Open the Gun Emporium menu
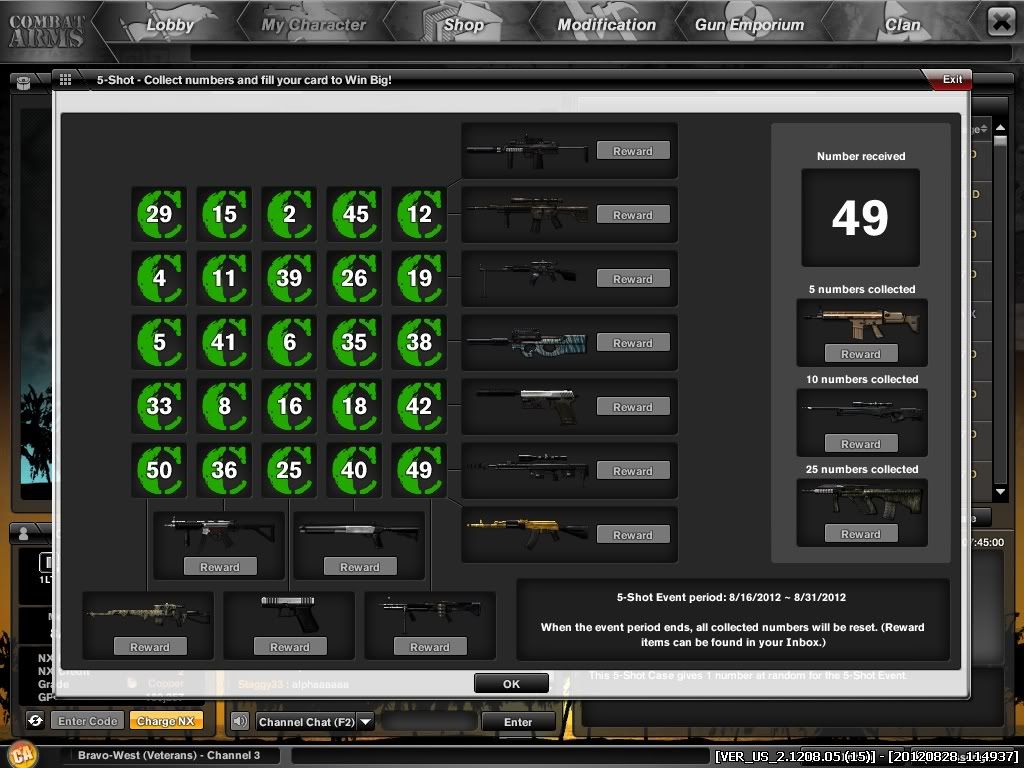 click(x=749, y=24)
